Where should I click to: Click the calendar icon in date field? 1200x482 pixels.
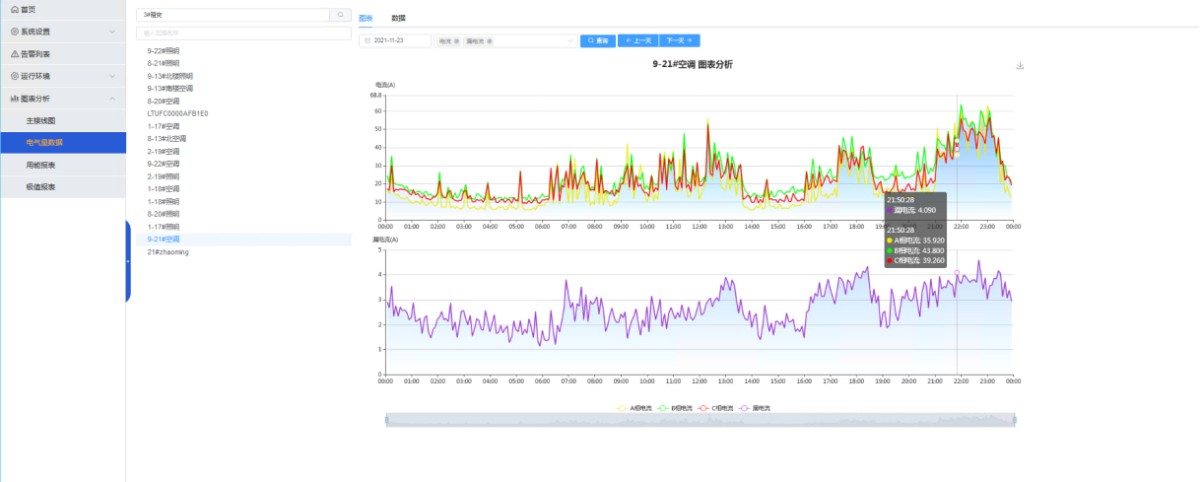(x=367, y=41)
